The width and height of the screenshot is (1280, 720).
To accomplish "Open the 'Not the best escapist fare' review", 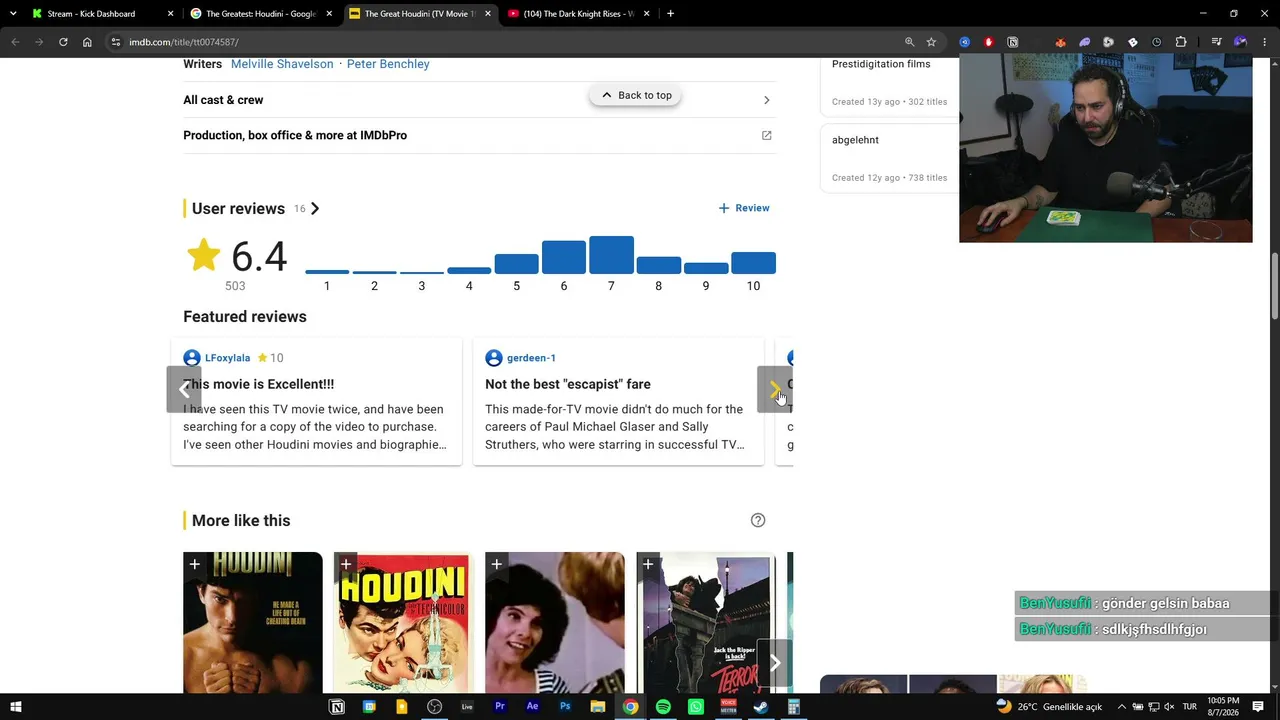I will [568, 384].
